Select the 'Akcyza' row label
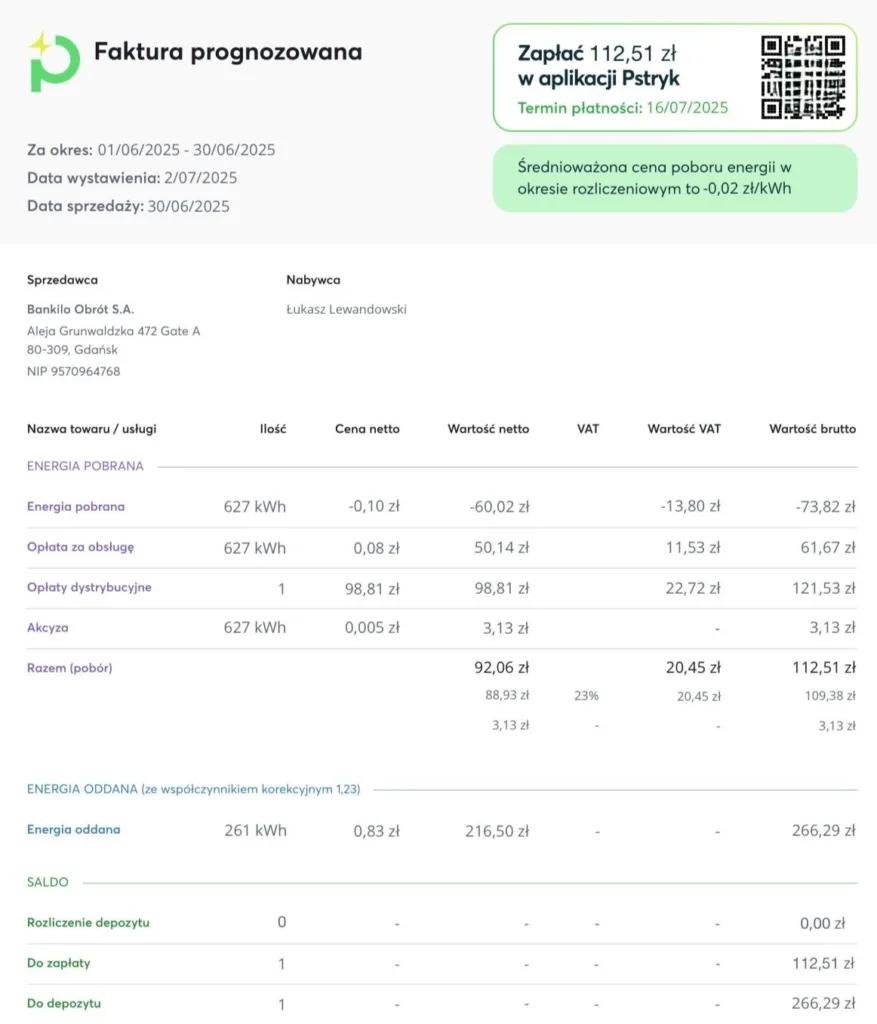Viewport: 877px width, 1024px height. [48, 628]
